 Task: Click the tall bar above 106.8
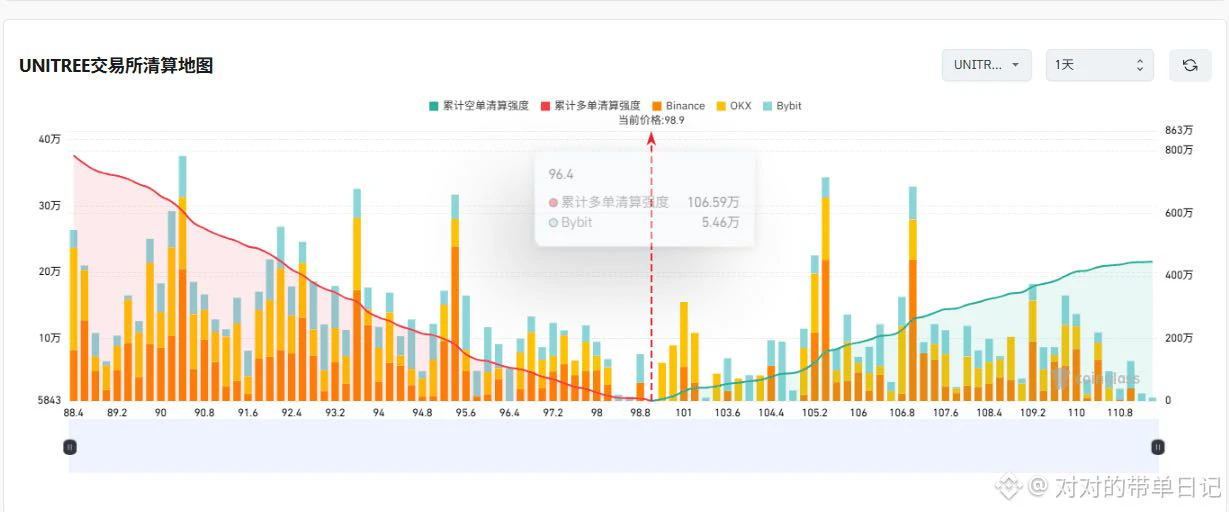click(x=913, y=293)
